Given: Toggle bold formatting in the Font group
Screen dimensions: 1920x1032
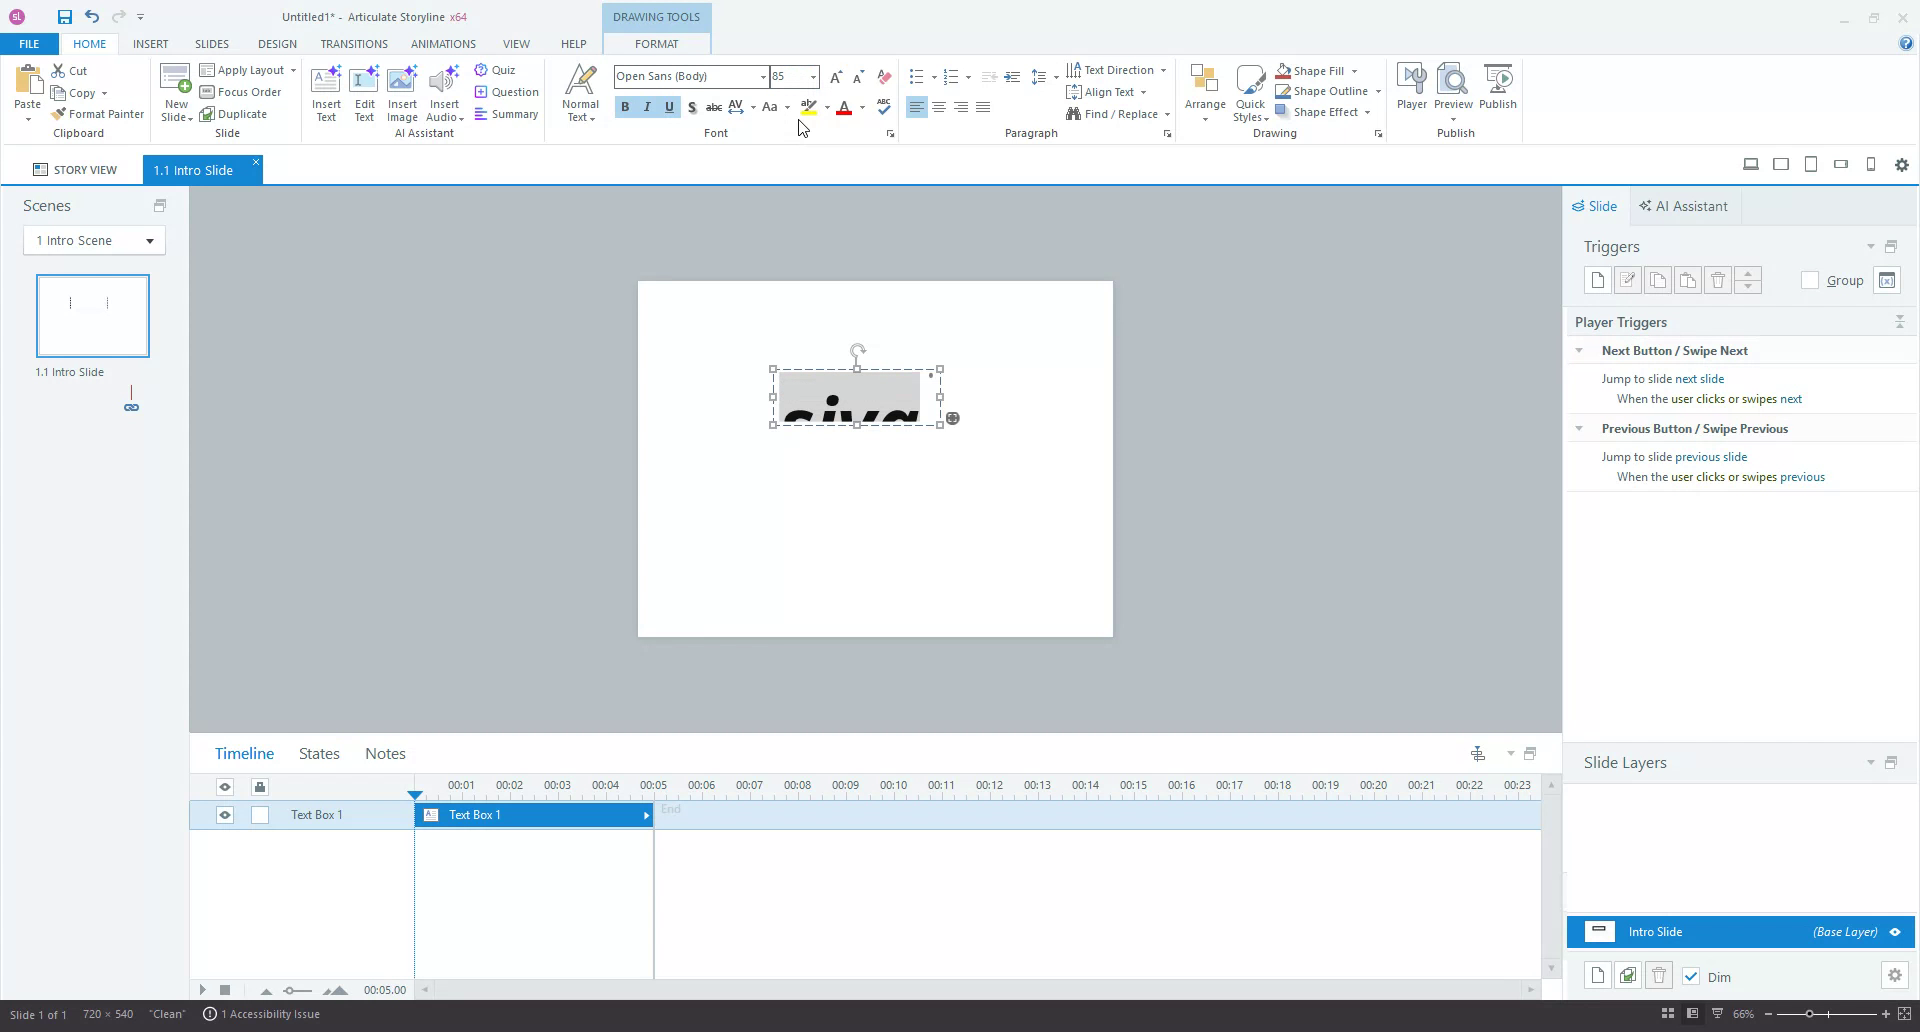Looking at the screenshot, I should click(x=624, y=107).
